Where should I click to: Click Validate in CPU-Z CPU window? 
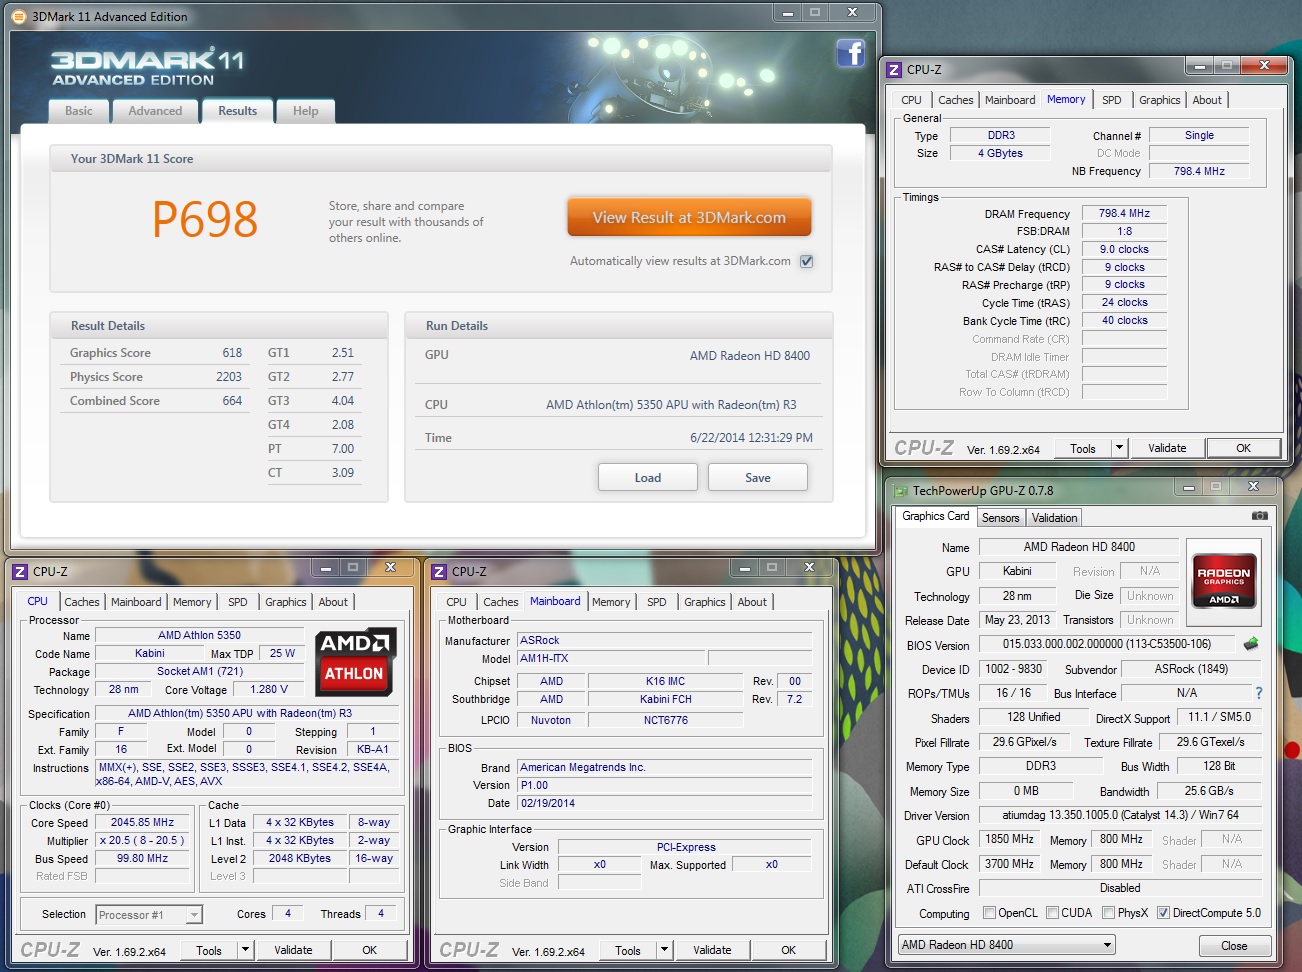click(293, 950)
